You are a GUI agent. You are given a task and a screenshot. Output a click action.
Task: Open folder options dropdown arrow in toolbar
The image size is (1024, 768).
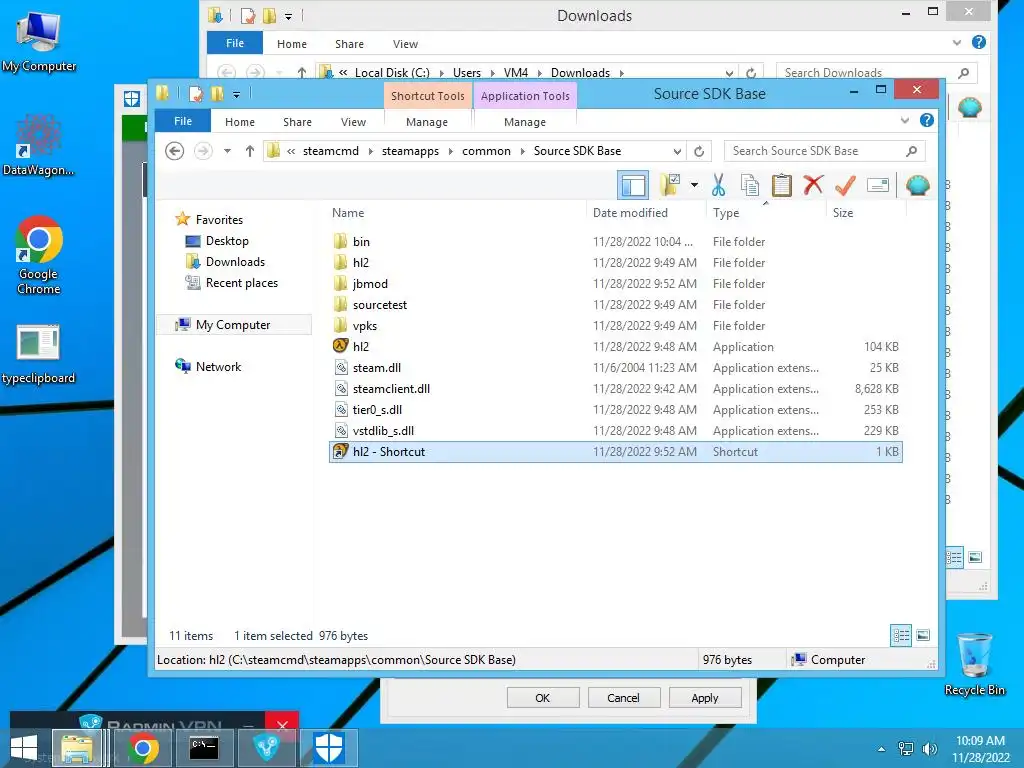click(694, 185)
